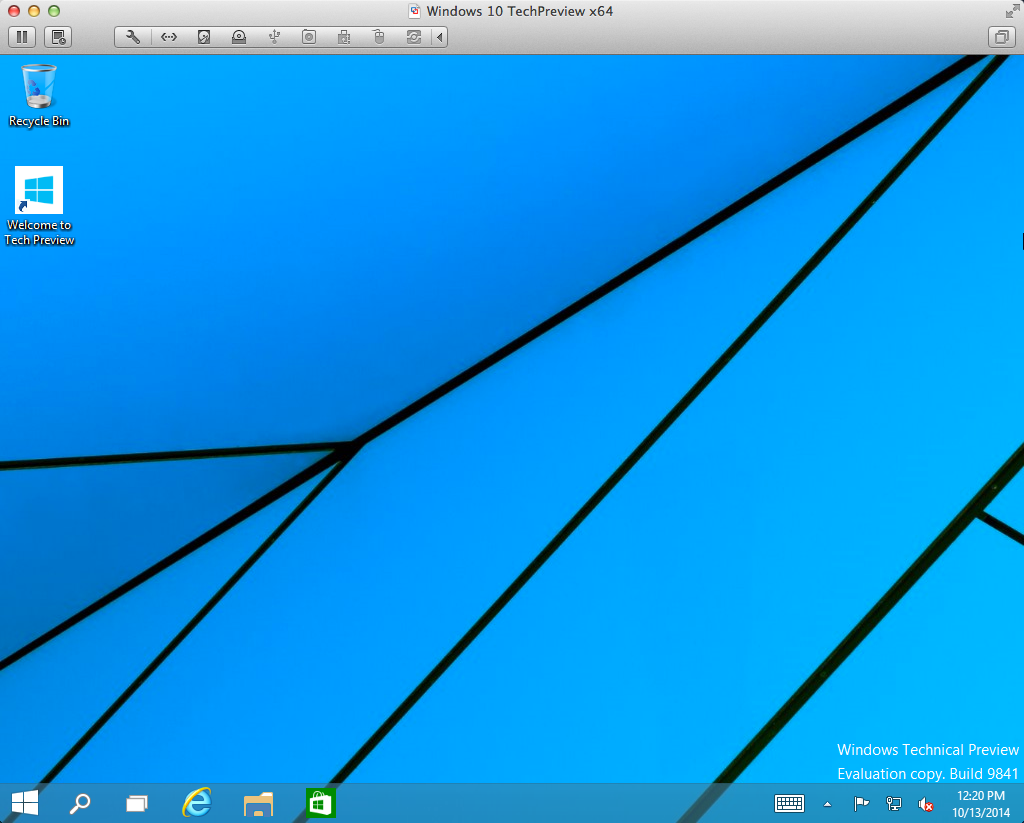Open Action Center flag icon
This screenshot has width=1024, height=823.
point(861,803)
